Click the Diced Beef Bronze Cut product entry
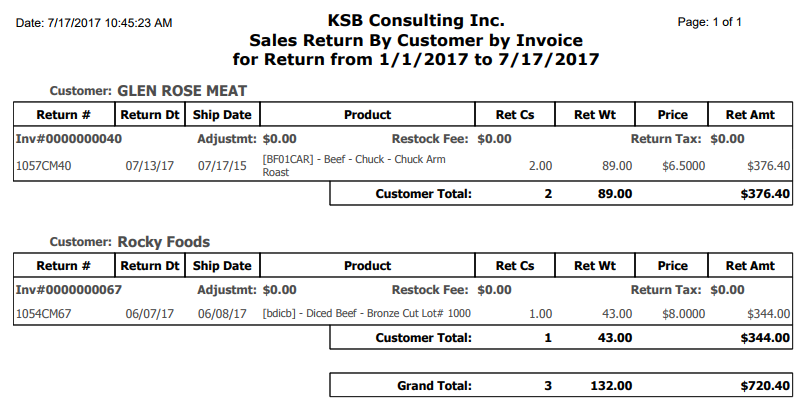The image size is (803, 412). (x=366, y=314)
